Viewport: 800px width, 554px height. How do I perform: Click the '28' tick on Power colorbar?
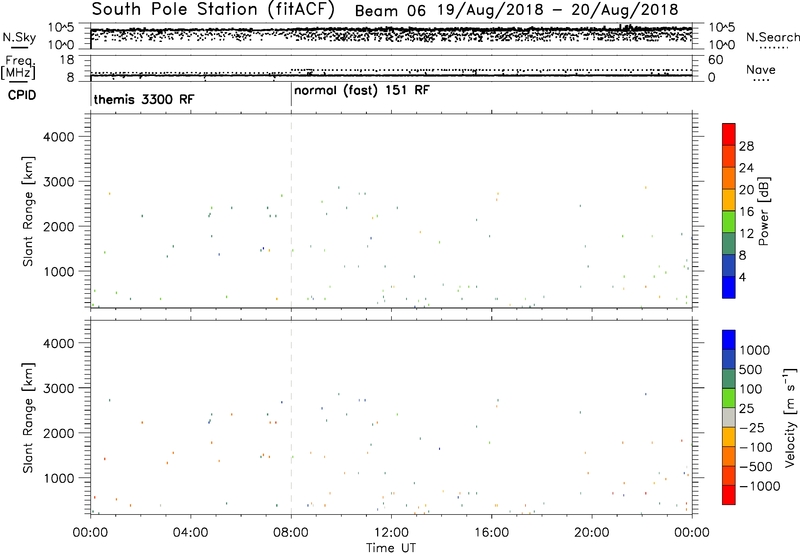coord(746,146)
